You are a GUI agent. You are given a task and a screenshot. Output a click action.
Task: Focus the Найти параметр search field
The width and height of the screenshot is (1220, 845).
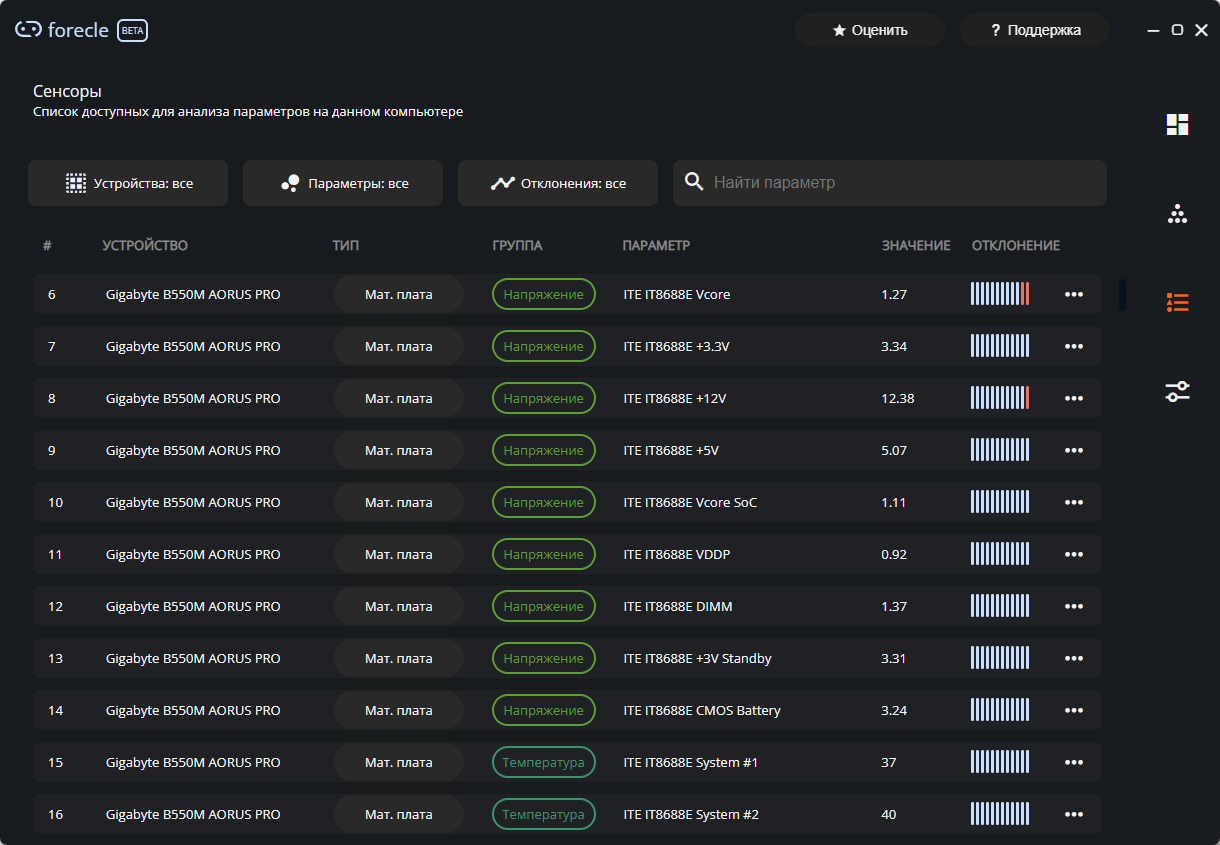point(890,183)
